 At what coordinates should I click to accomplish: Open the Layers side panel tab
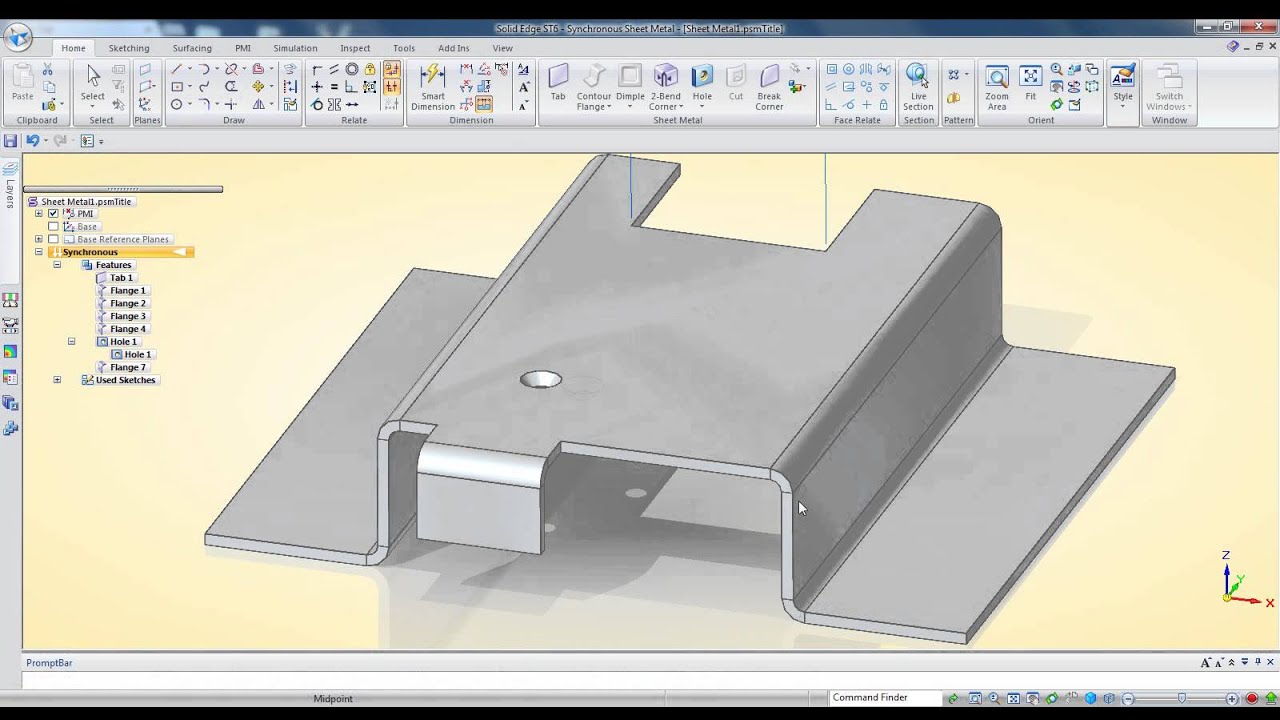(10, 185)
